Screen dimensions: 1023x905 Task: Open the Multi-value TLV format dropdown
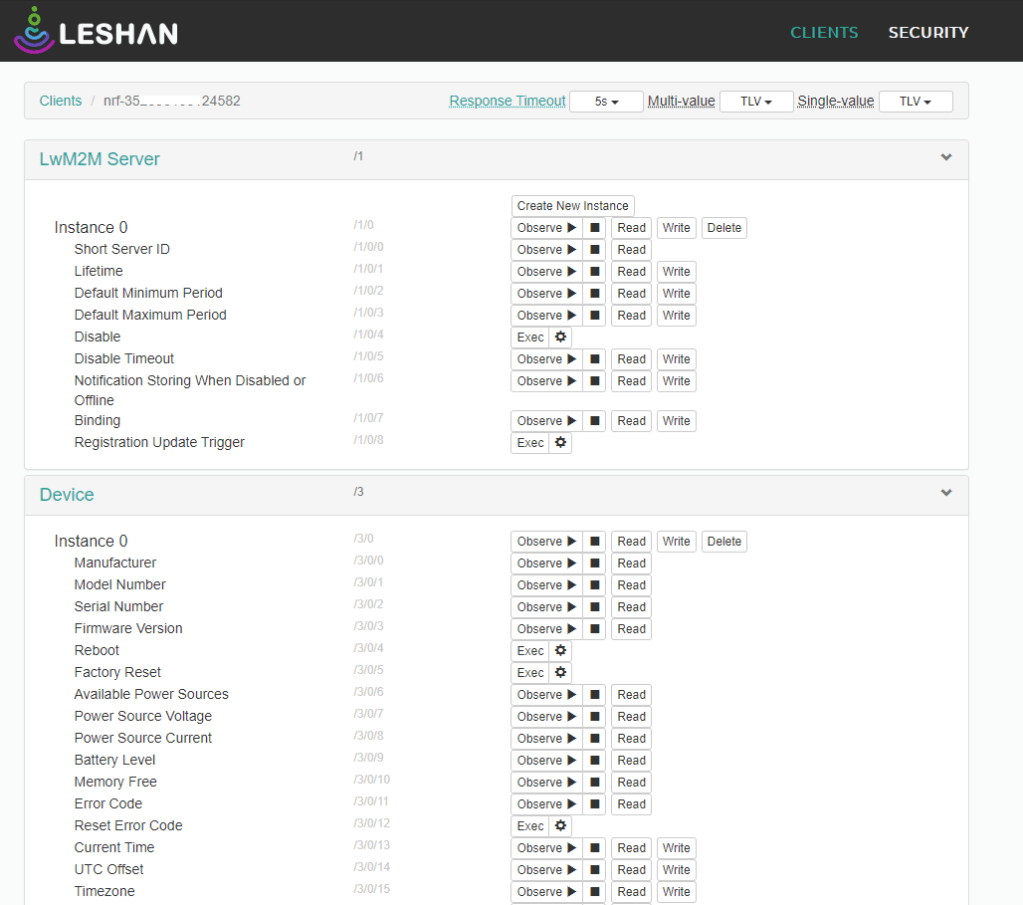pyautogui.click(x=756, y=102)
